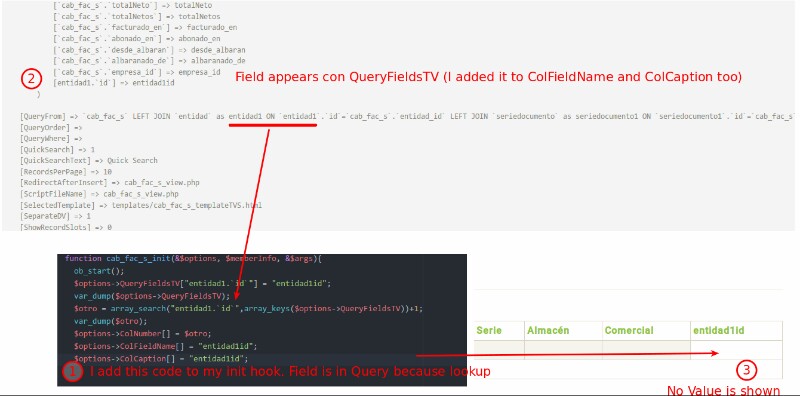Click the [RecordsPerPage] => 10 line
The height and width of the screenshot is (396, 800).
click(66, 171)
